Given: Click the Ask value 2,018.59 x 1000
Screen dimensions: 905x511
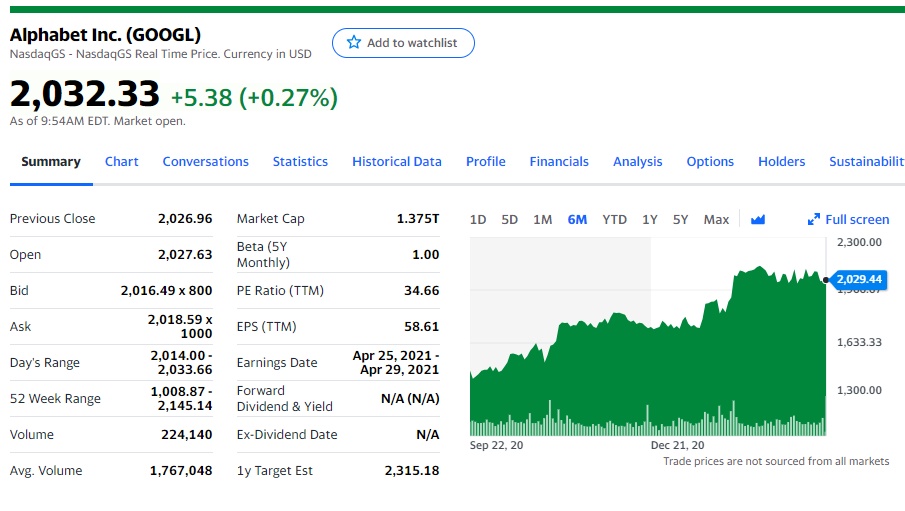Looking at the screenshot, I should coord(180,326).
